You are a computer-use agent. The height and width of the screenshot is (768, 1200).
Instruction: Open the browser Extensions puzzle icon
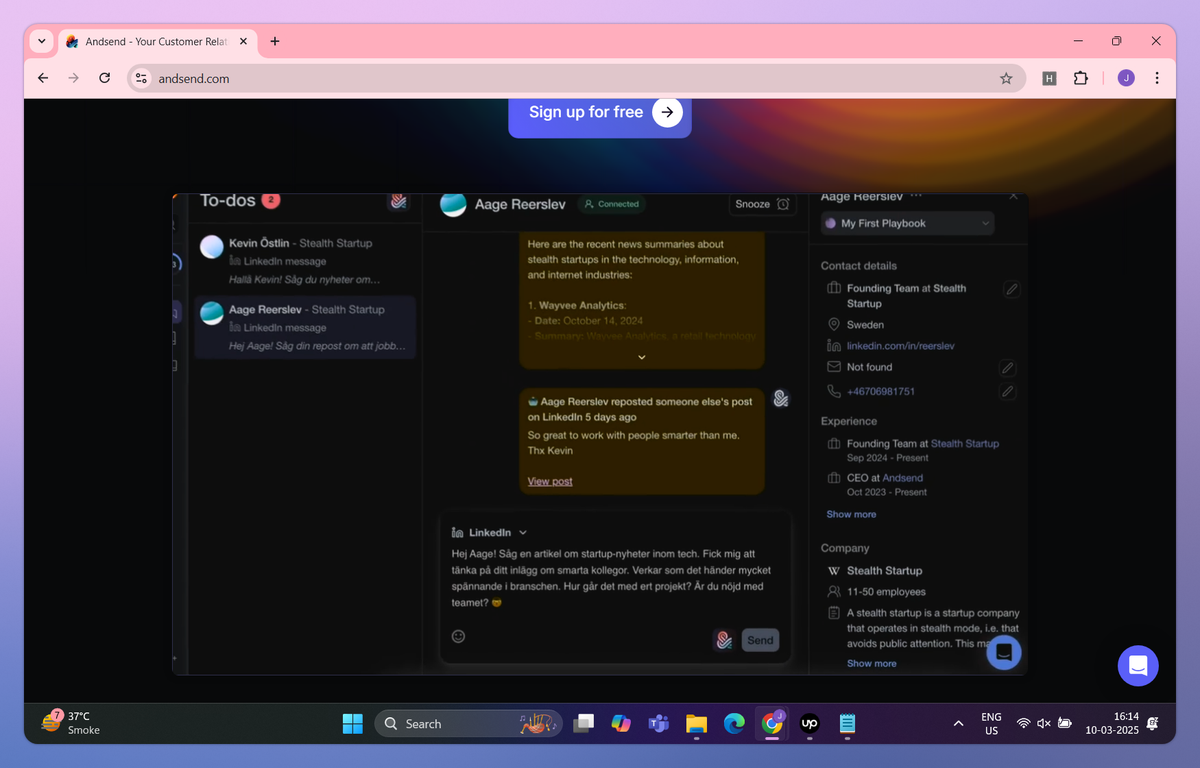point(1081,78)
